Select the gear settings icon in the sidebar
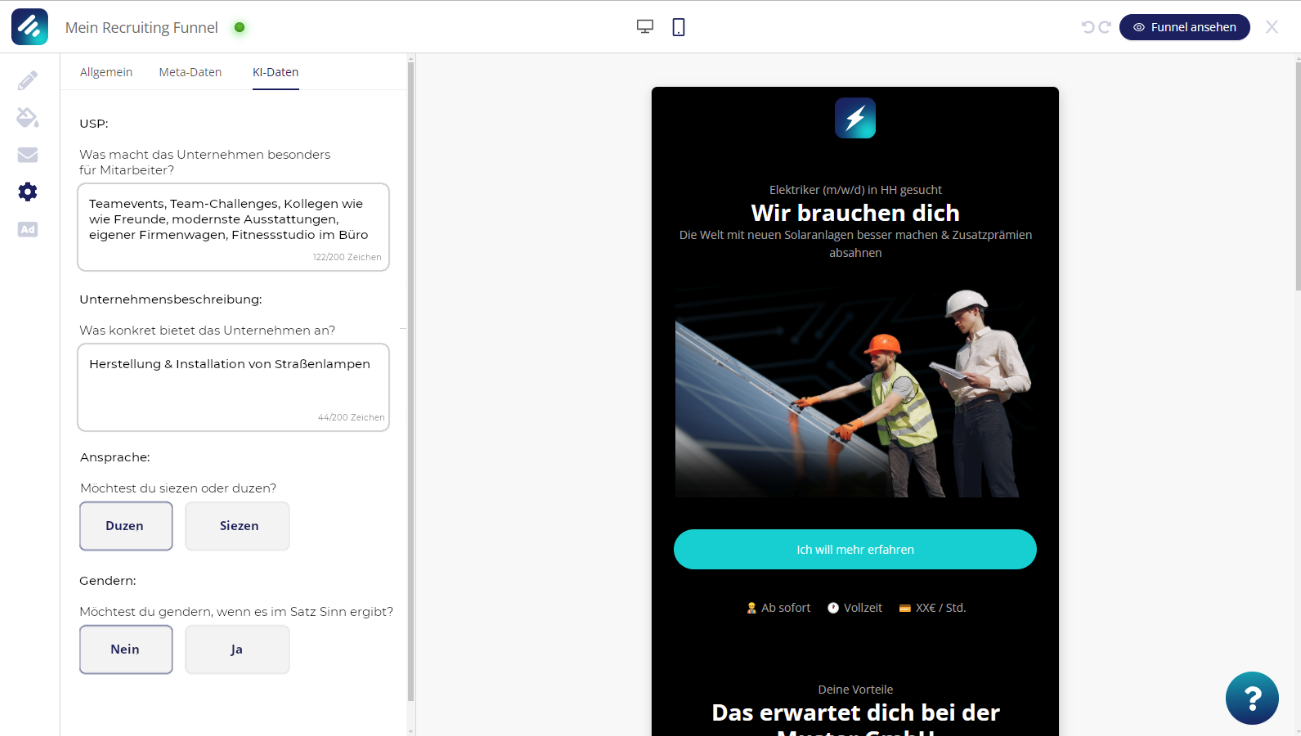Image resolution: width=1301 pixels, height=736 pixels. (27, 191)
